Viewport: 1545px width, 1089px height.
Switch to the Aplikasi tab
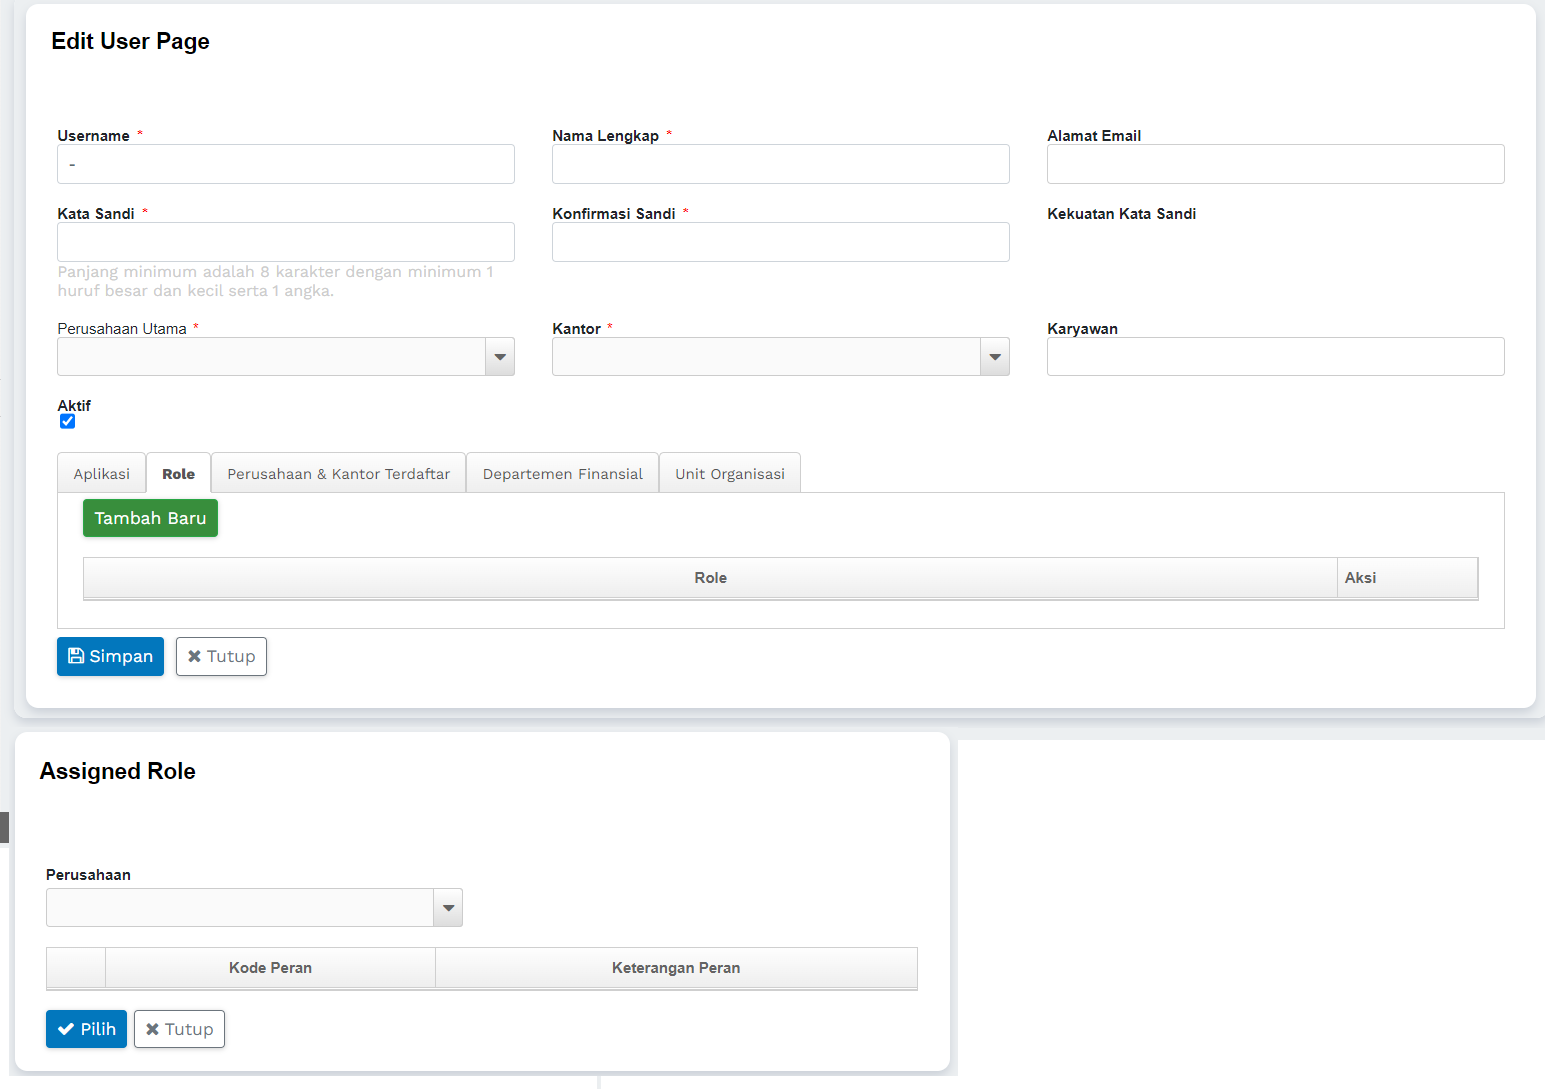click(x=101, y=474)
